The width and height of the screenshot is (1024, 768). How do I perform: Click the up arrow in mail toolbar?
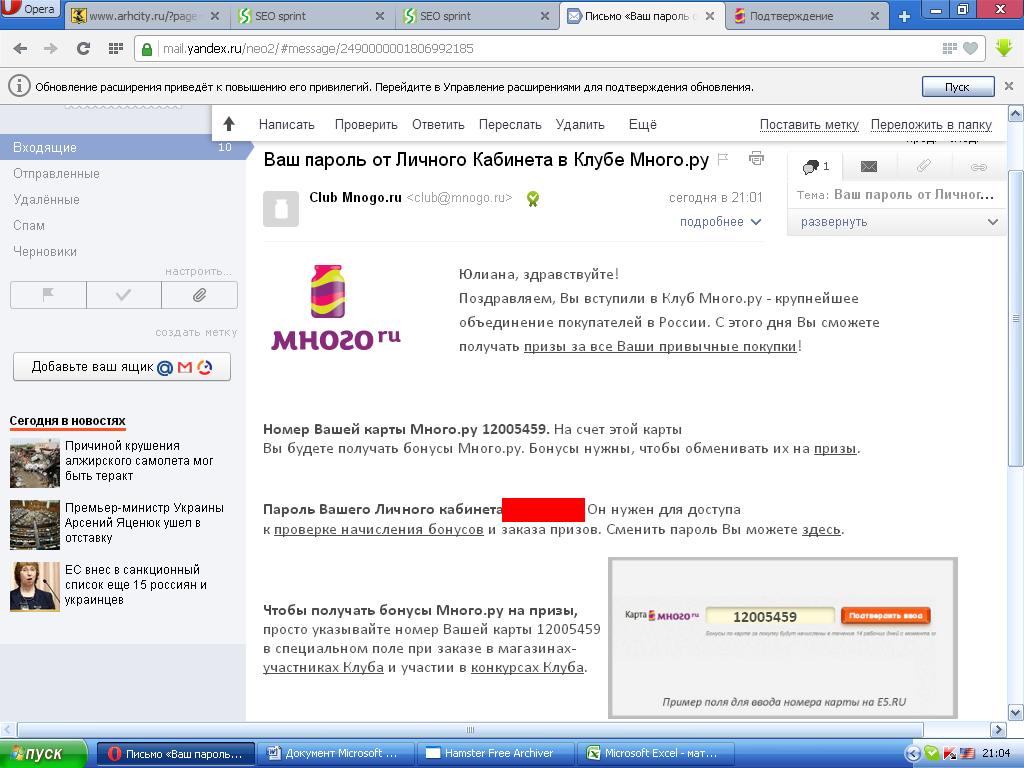click(x=229, y=124)
